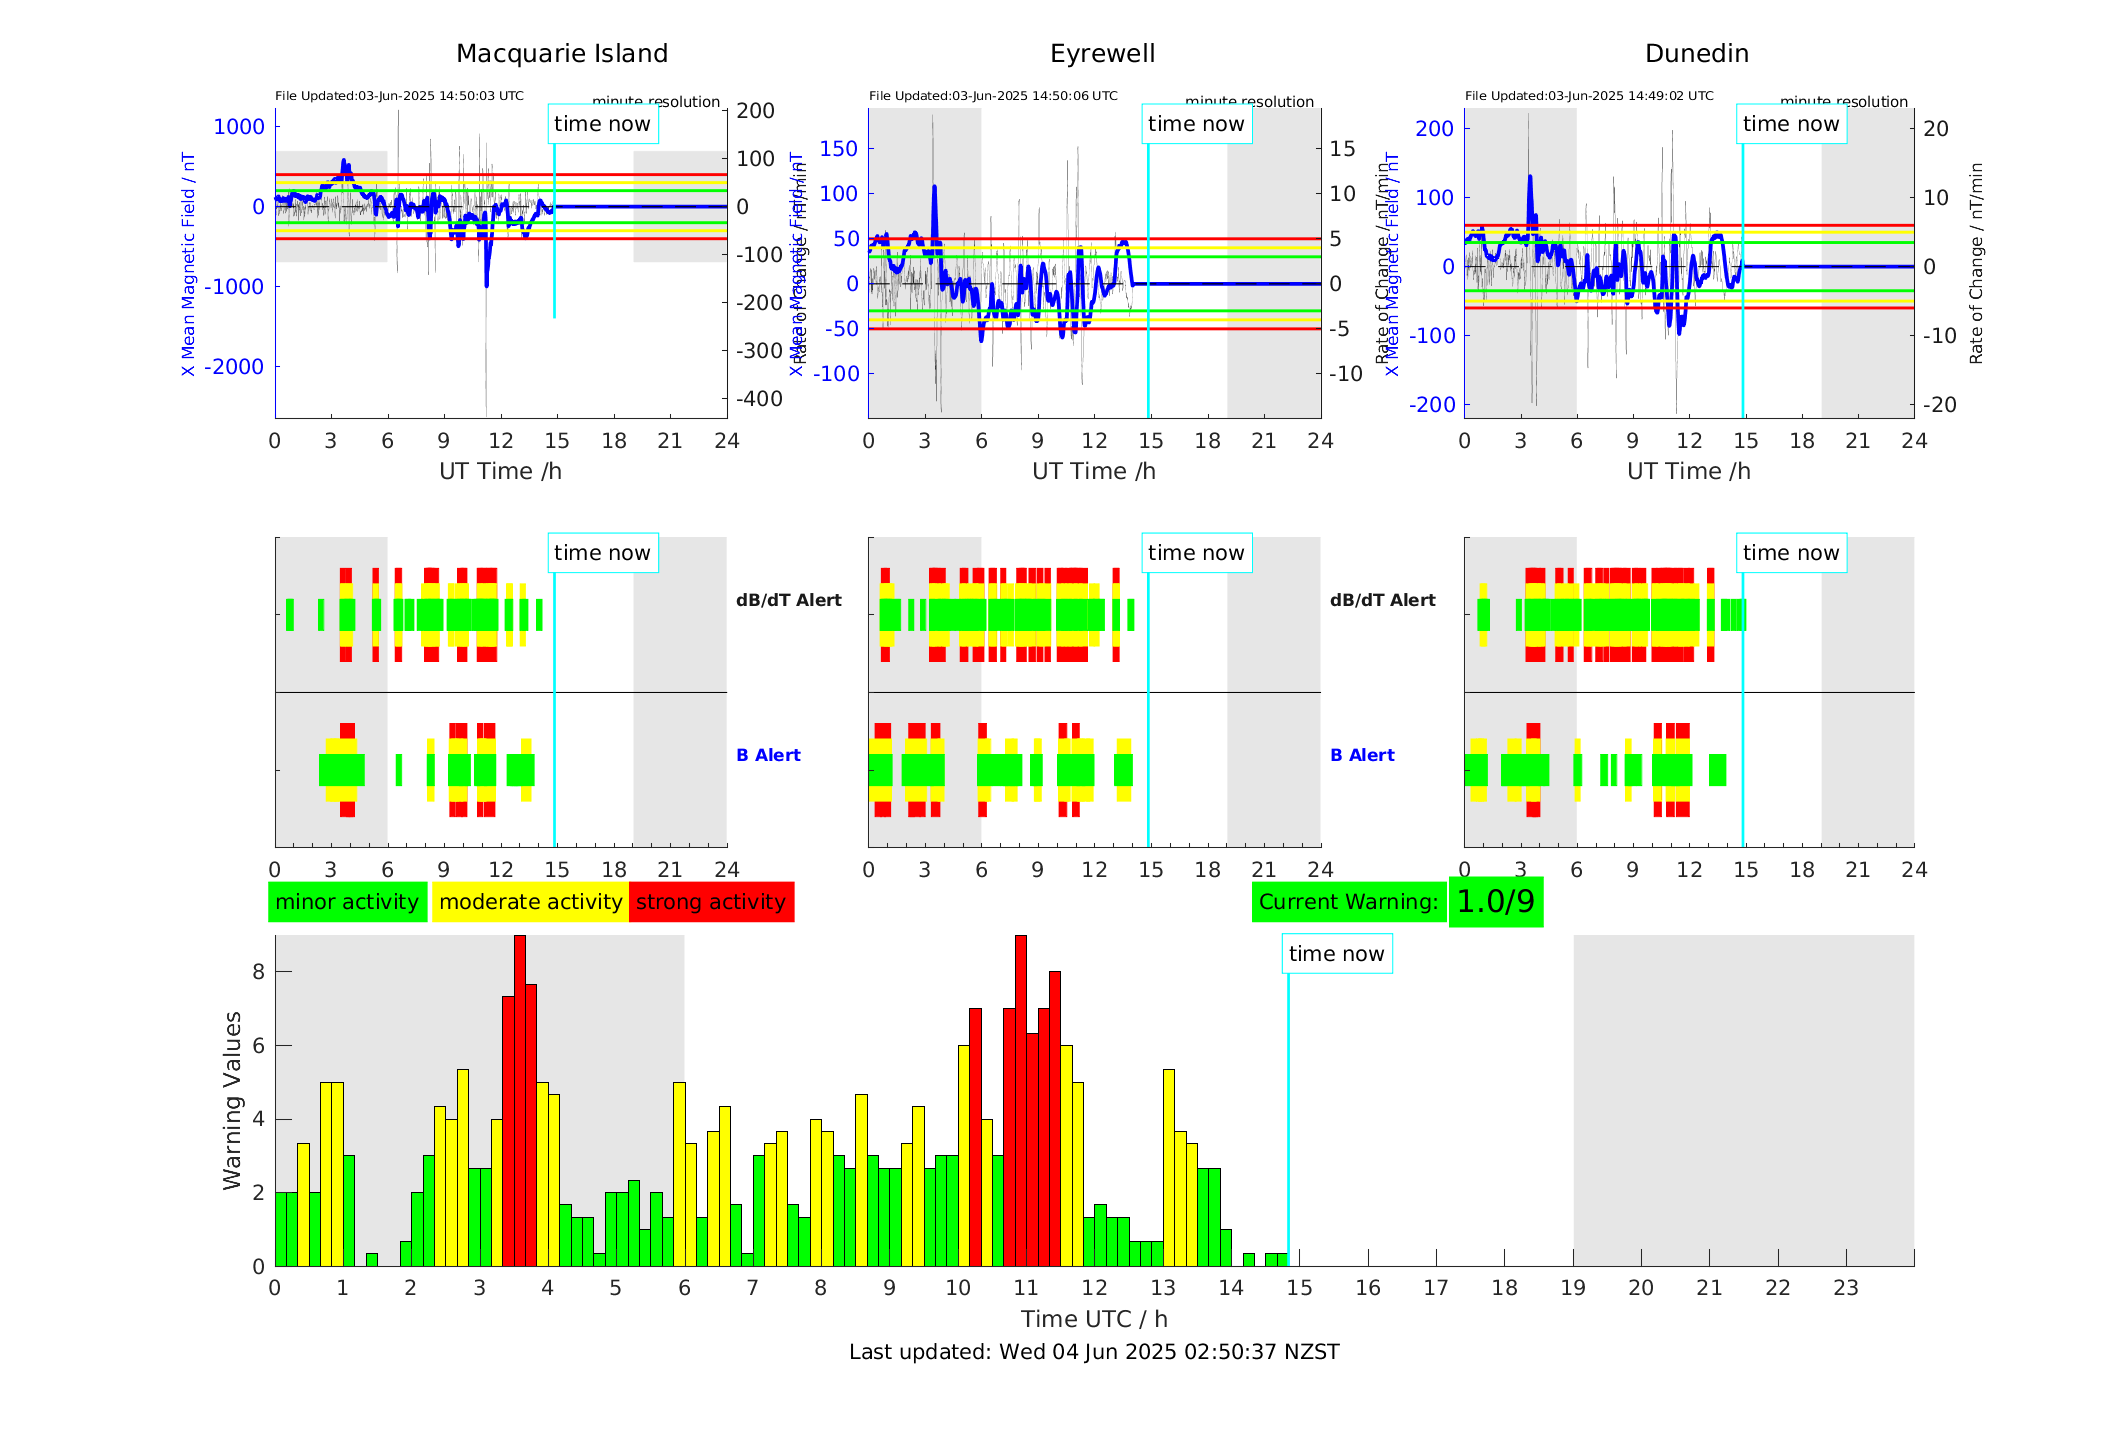Click the Macquarie Island chart title

(x=562, y=54)
